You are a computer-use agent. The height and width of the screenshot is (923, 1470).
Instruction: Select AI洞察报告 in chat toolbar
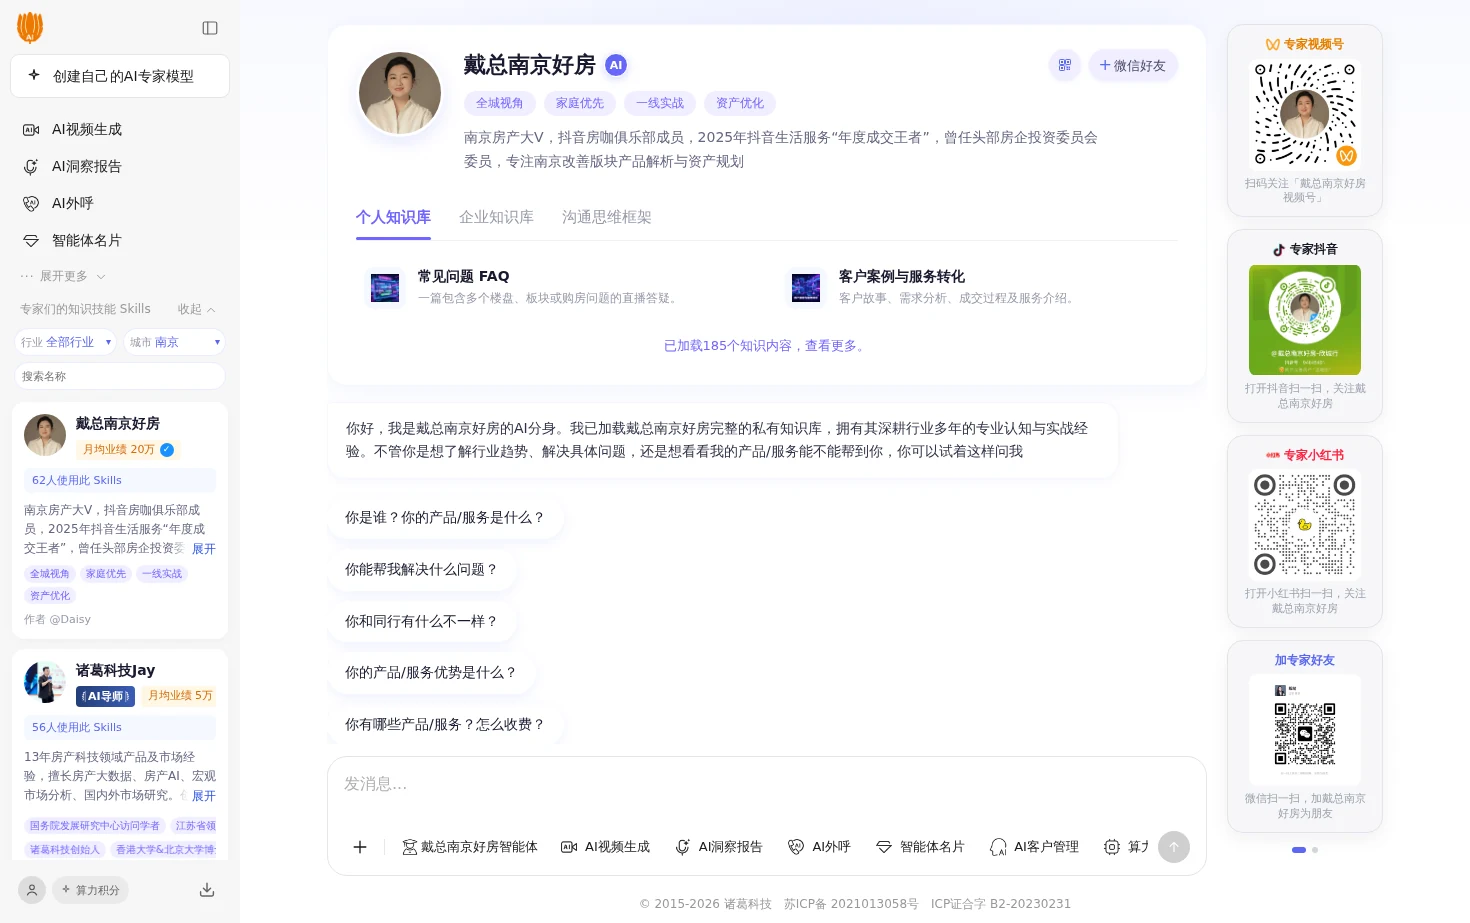coord(719,847)
